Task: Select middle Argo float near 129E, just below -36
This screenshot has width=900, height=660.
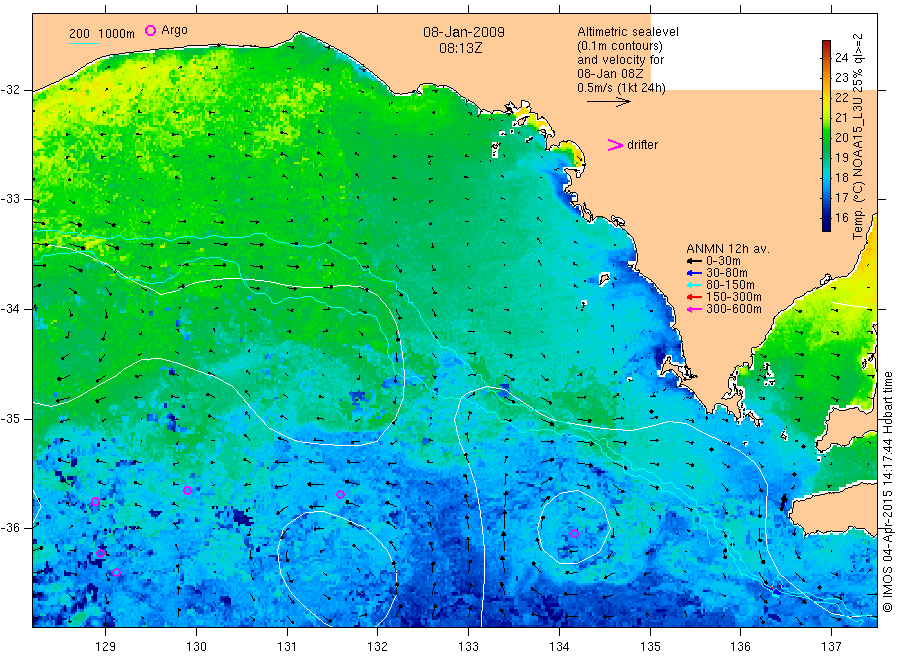Action: [100, 554]
